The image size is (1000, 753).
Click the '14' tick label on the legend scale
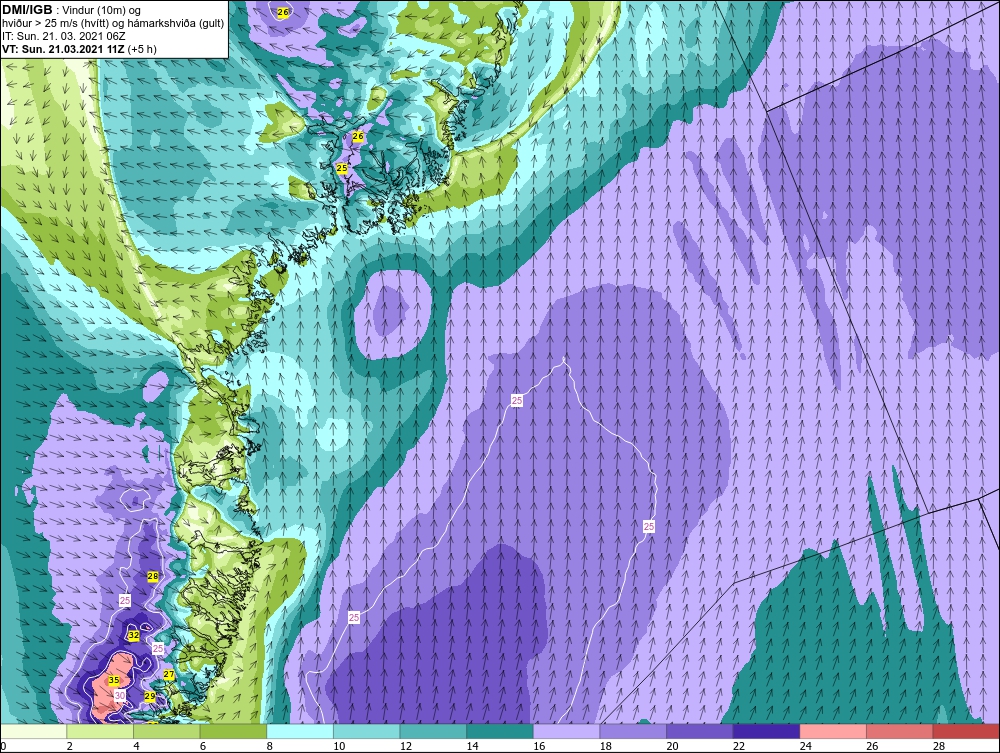point(473,746)
